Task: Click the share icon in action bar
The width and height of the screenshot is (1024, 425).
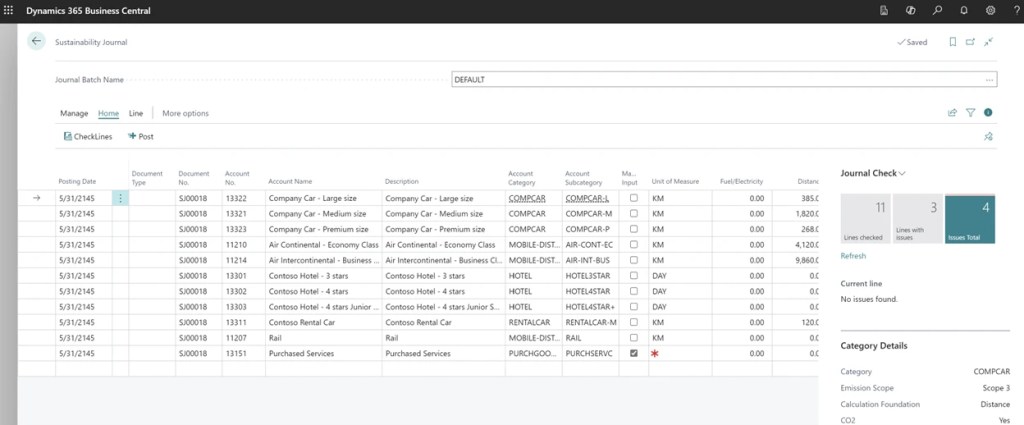Action: [952, 113]
